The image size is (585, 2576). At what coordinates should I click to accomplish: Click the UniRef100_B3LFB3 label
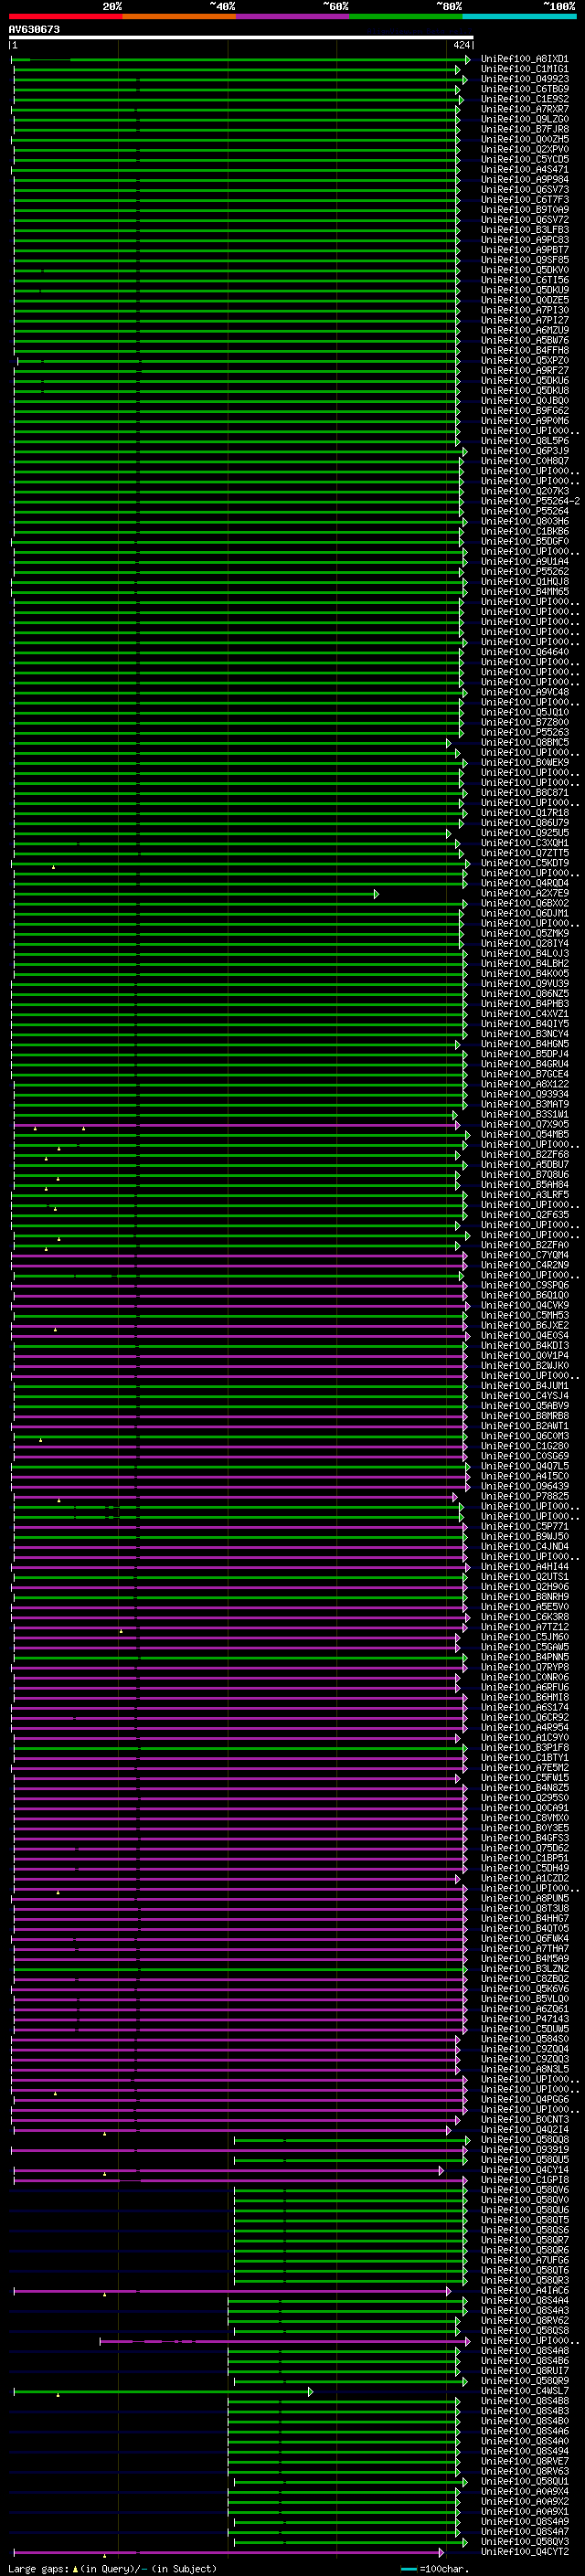524,230
